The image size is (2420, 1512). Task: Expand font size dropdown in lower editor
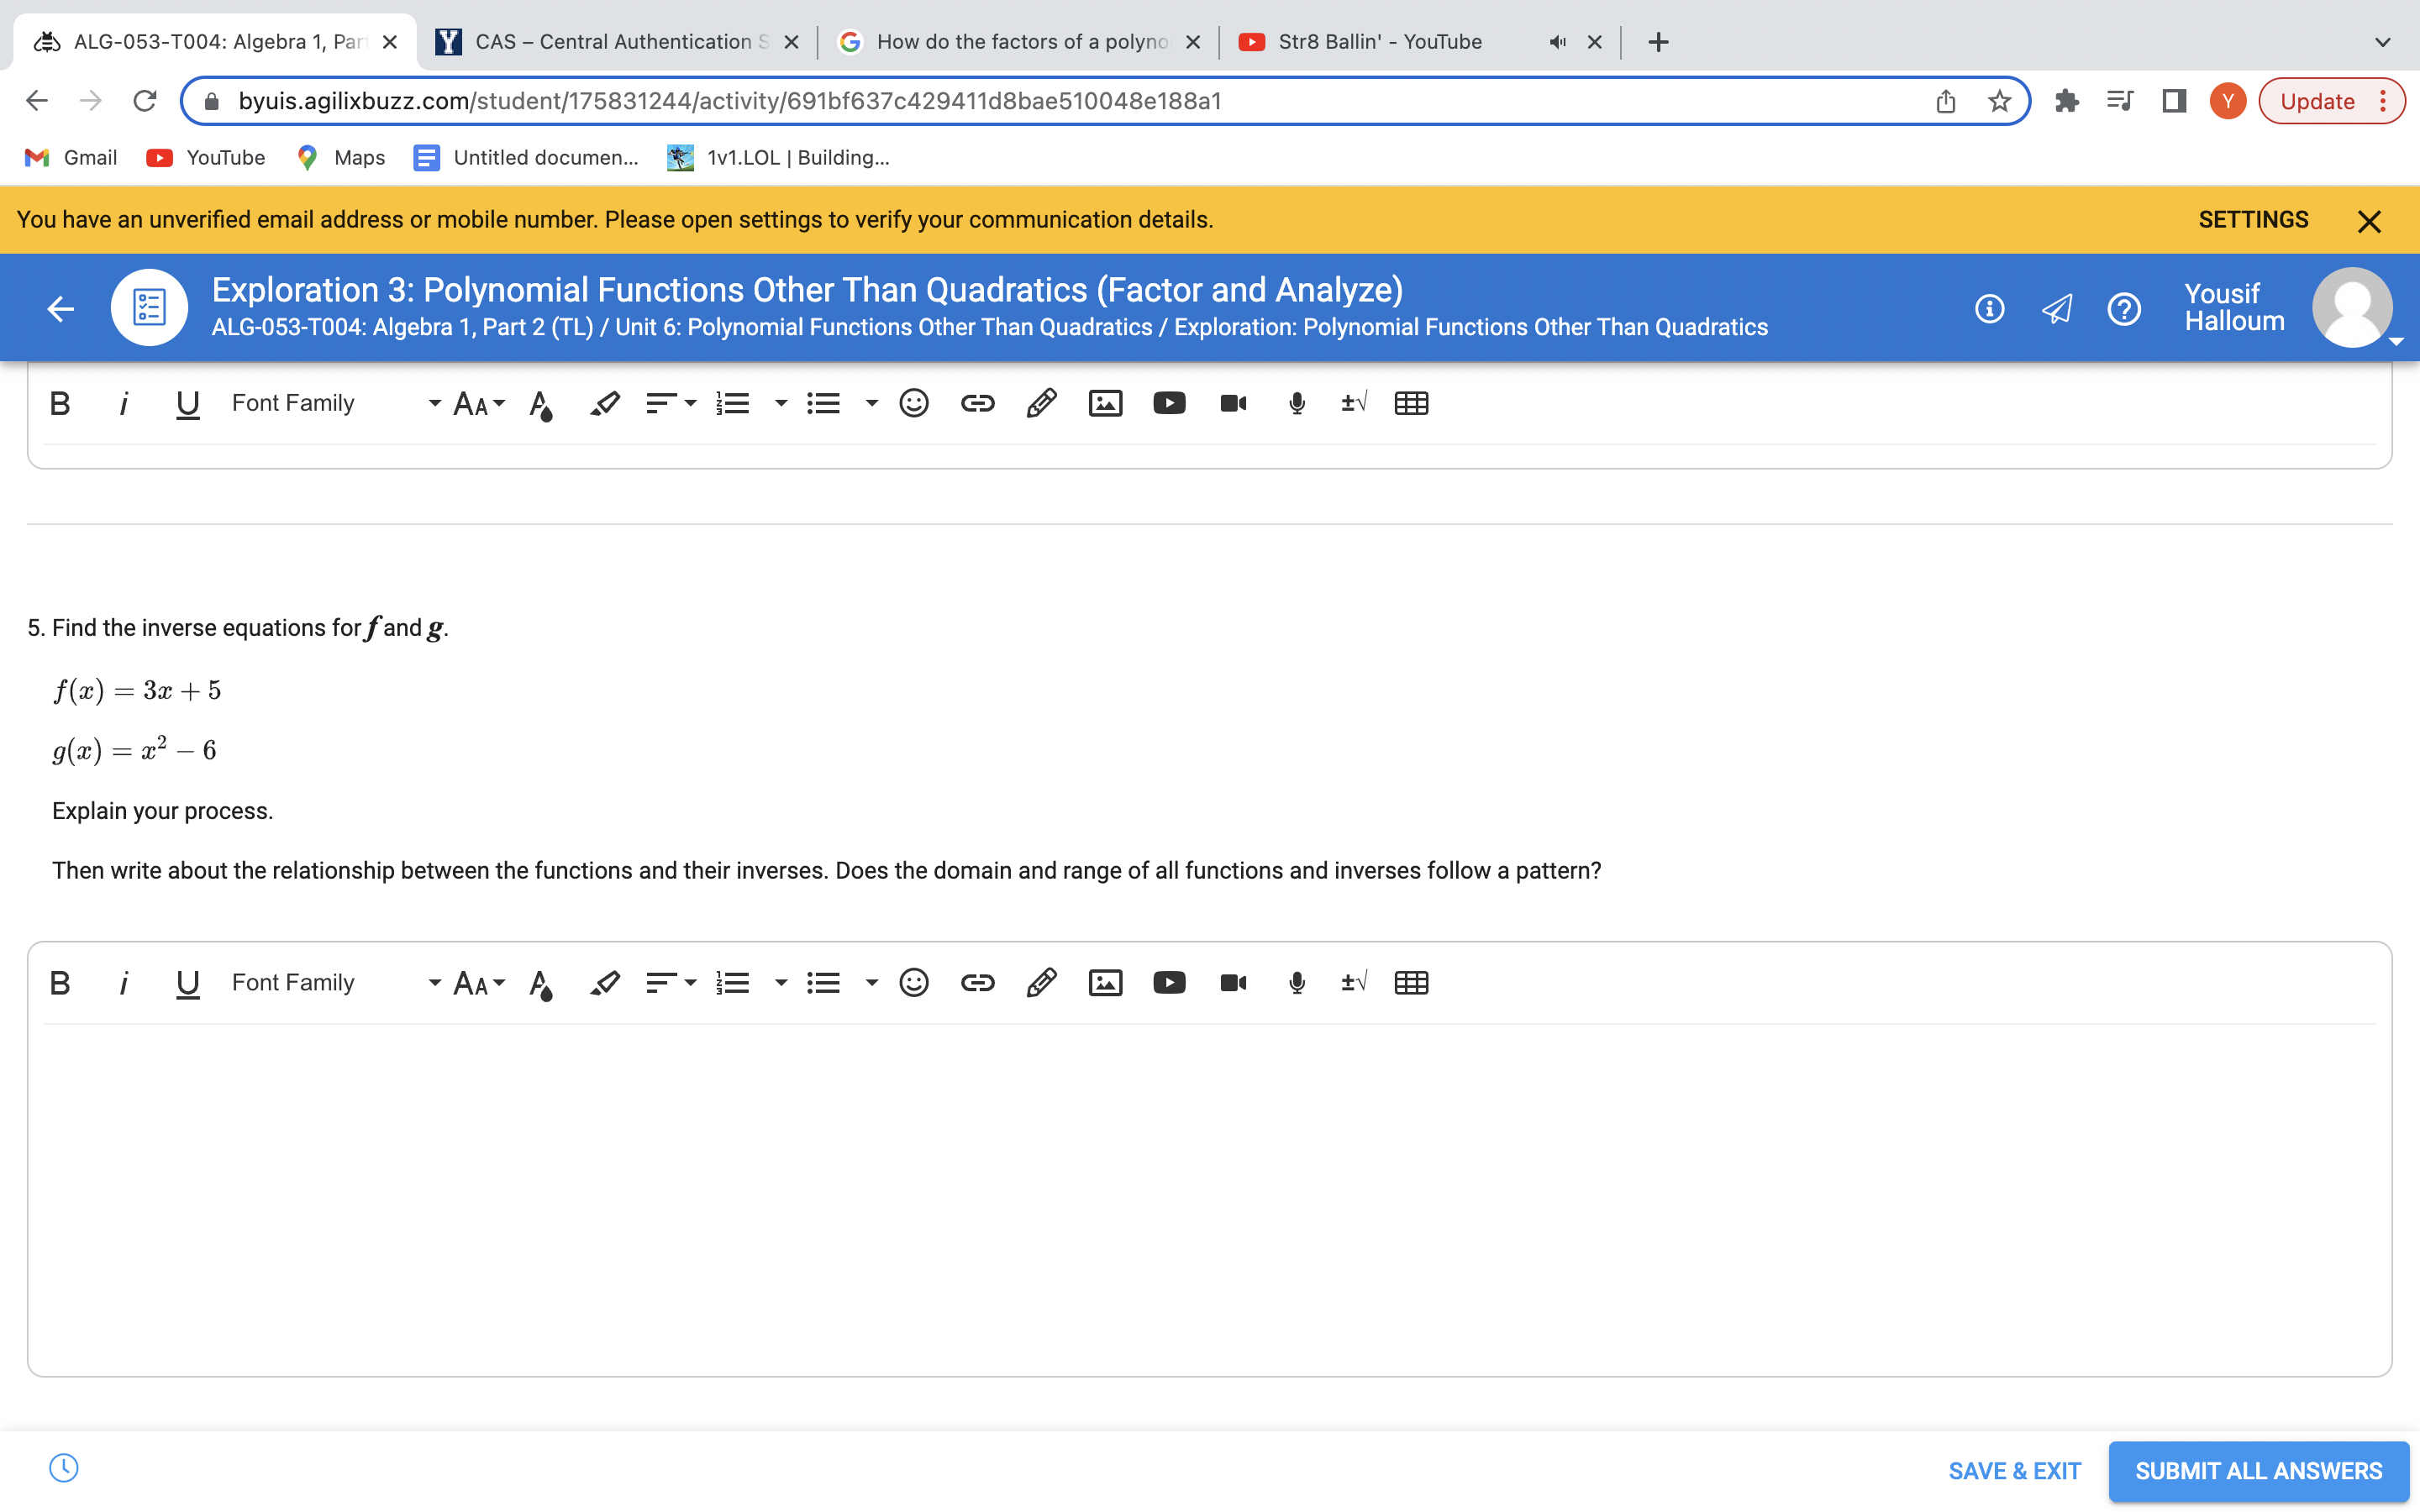tap(479, 982)
